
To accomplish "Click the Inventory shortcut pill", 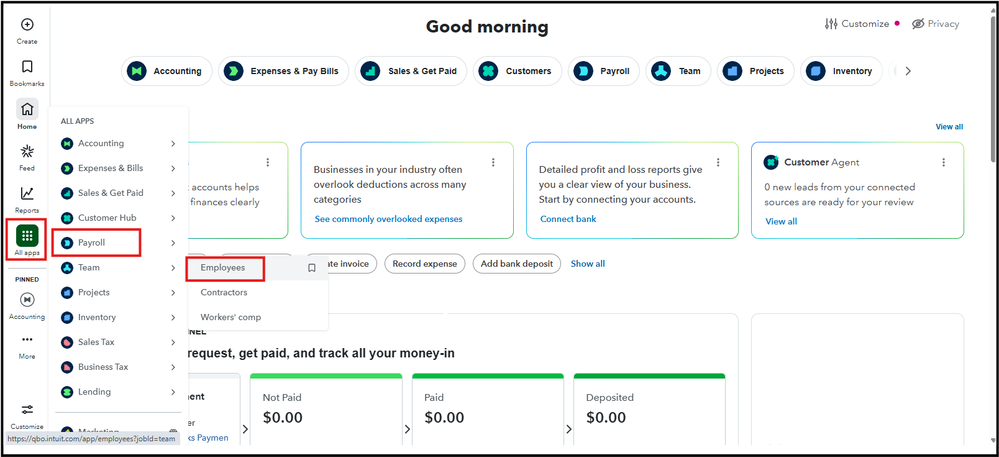I will tap(840, 71).
